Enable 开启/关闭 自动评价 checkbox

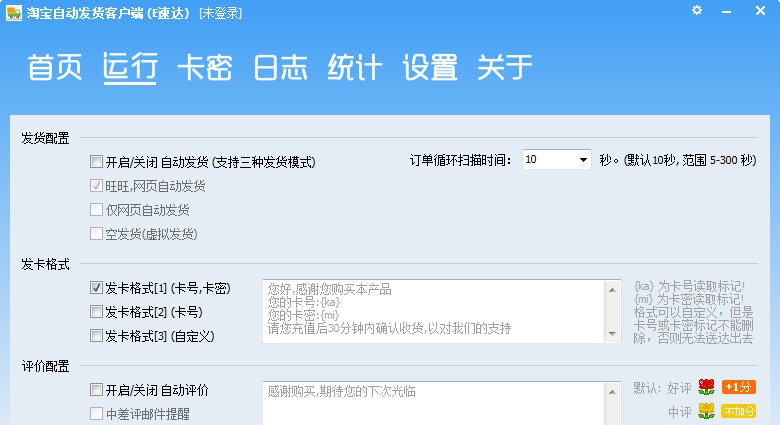[x=96, y=389]
